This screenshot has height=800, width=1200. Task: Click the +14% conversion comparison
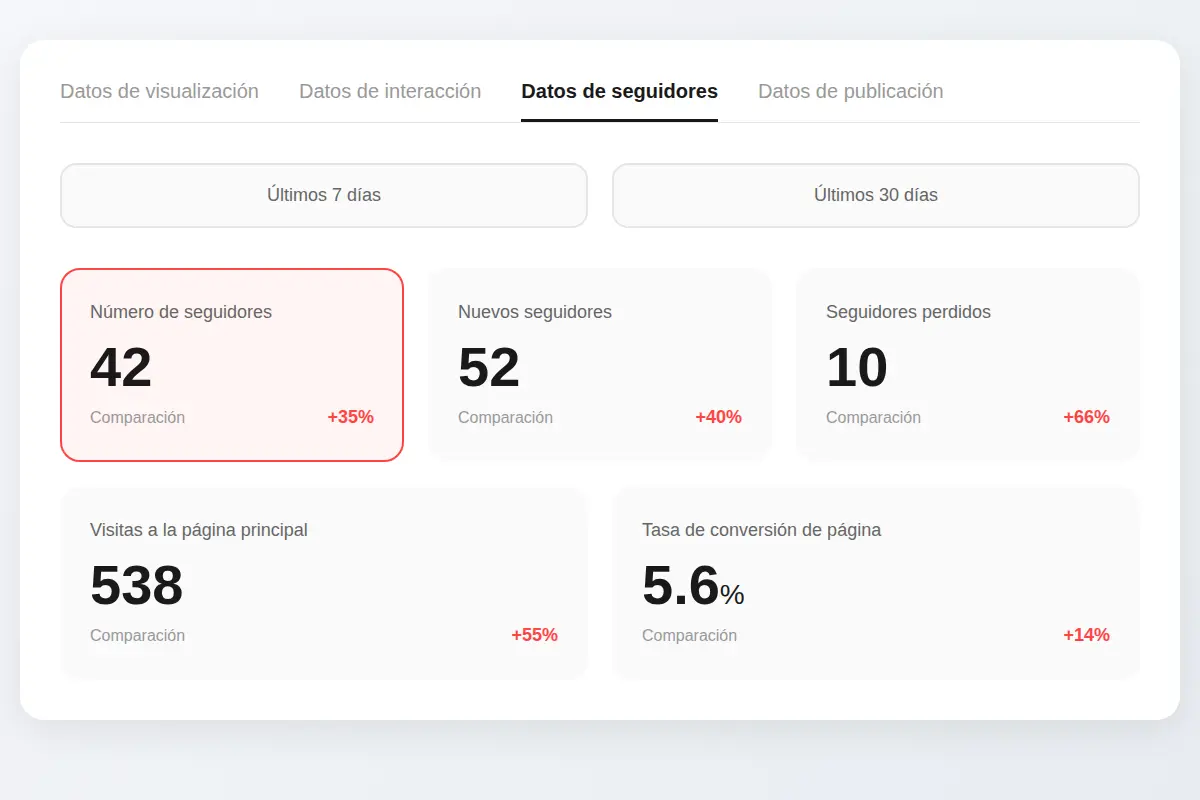point(1086,635)
